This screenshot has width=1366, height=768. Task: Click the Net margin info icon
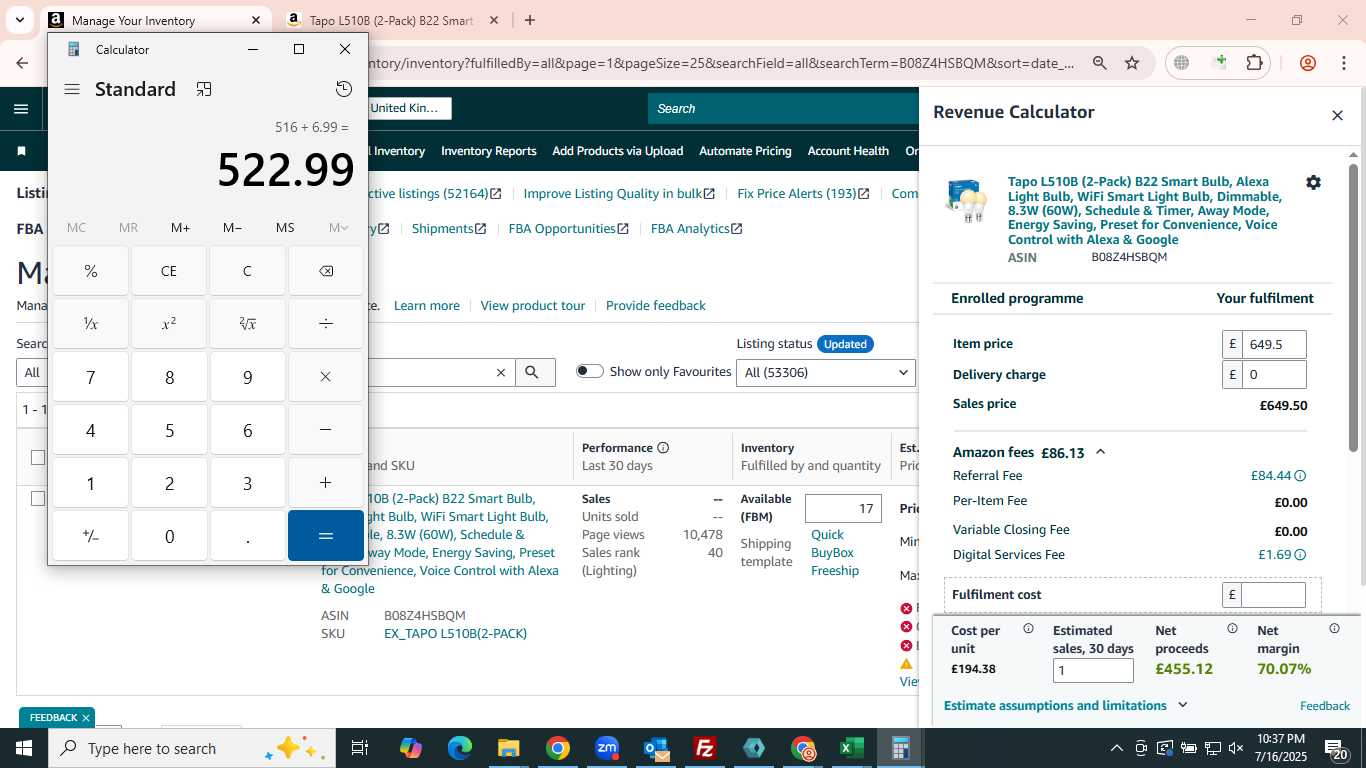tap(1334, 629)
